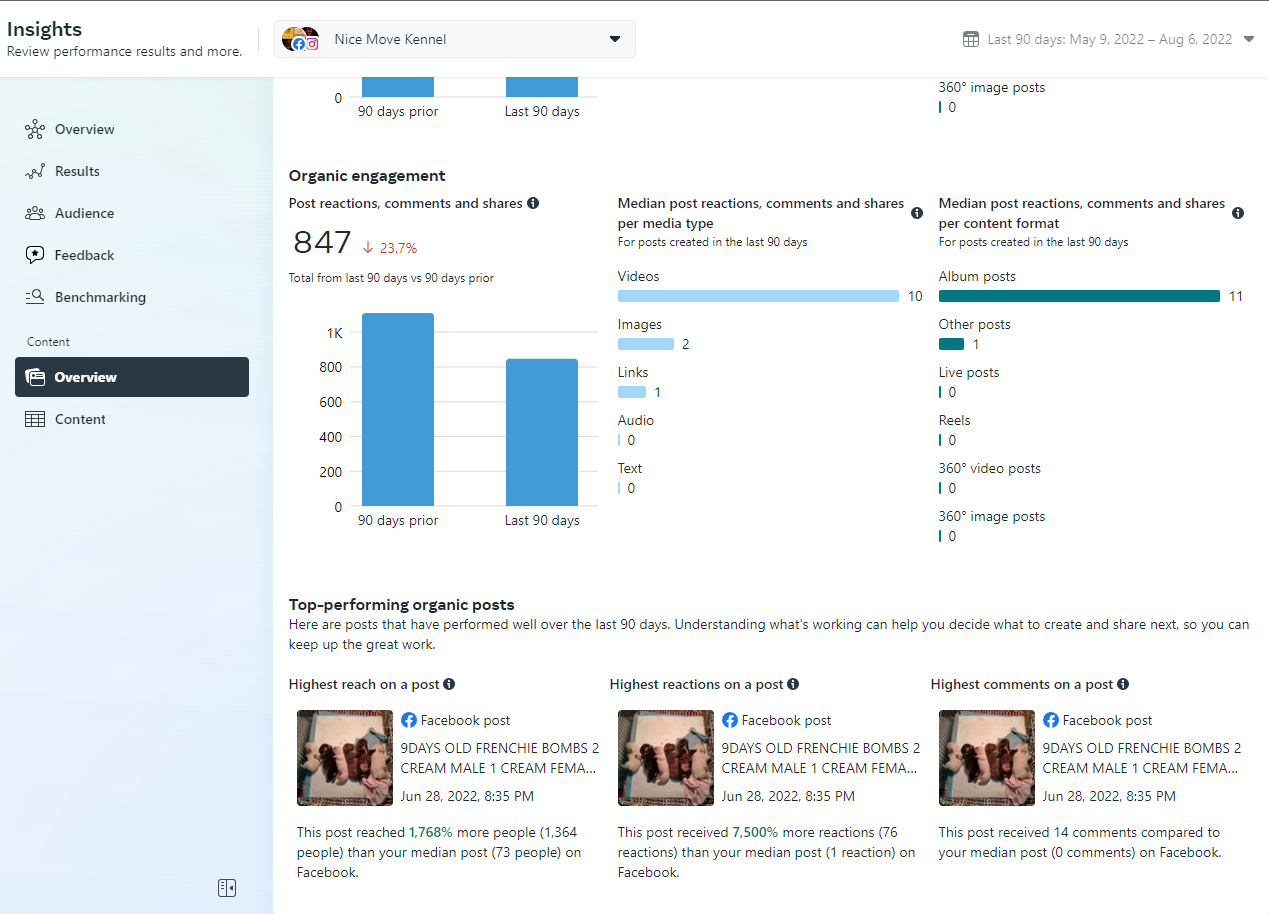Click the 360° video posts label
The height and width of the screenshot is (914, 1269).
[x=990, y=468]
